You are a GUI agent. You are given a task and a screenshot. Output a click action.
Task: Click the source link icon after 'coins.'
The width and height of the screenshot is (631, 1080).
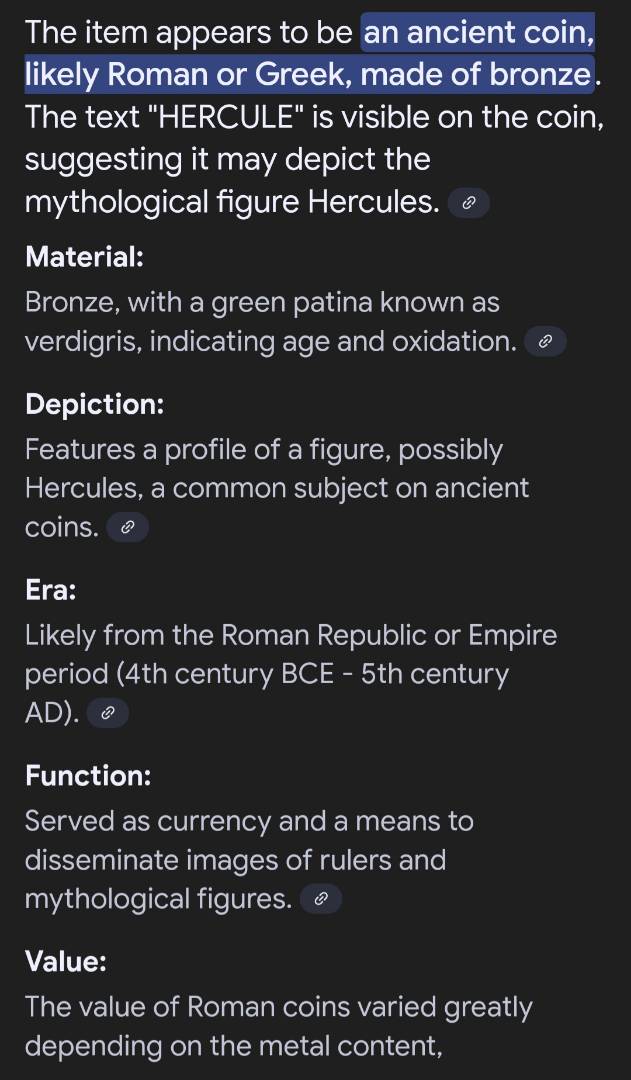click(x=127, y=528)
